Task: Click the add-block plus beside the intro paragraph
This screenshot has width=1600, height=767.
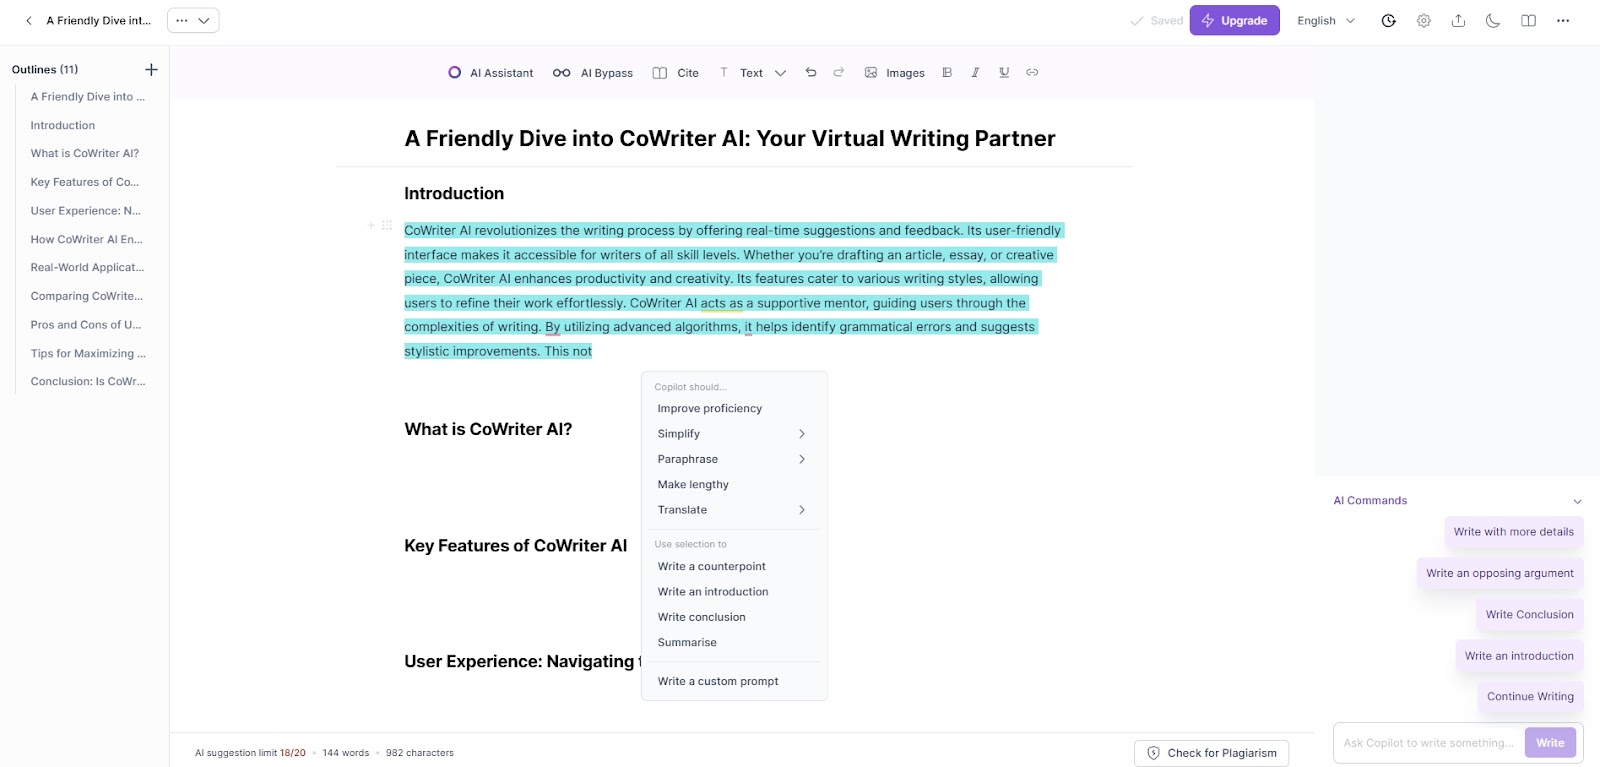Action: (x=371, y=226)
